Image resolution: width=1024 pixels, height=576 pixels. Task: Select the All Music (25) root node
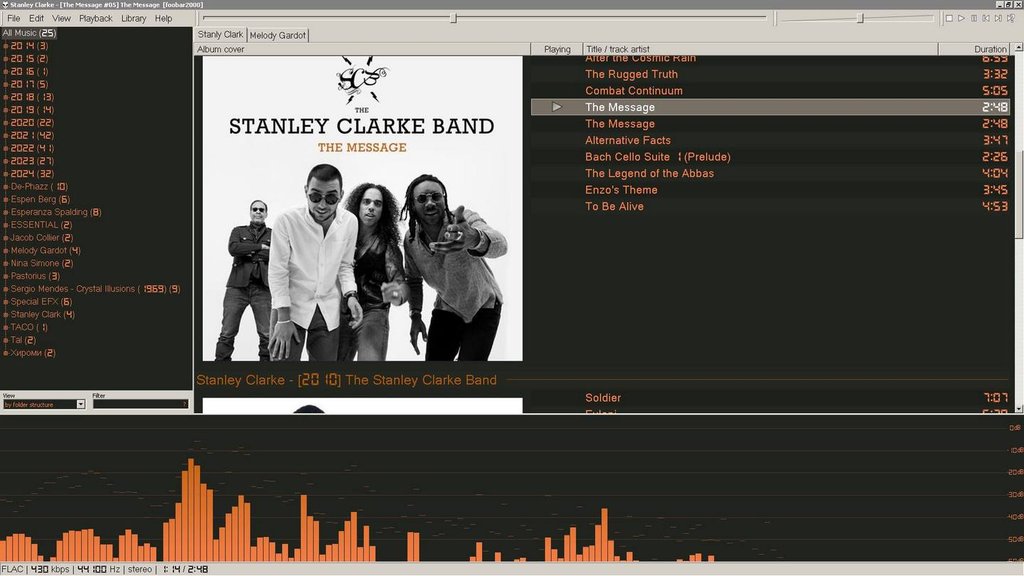(29, 33)
